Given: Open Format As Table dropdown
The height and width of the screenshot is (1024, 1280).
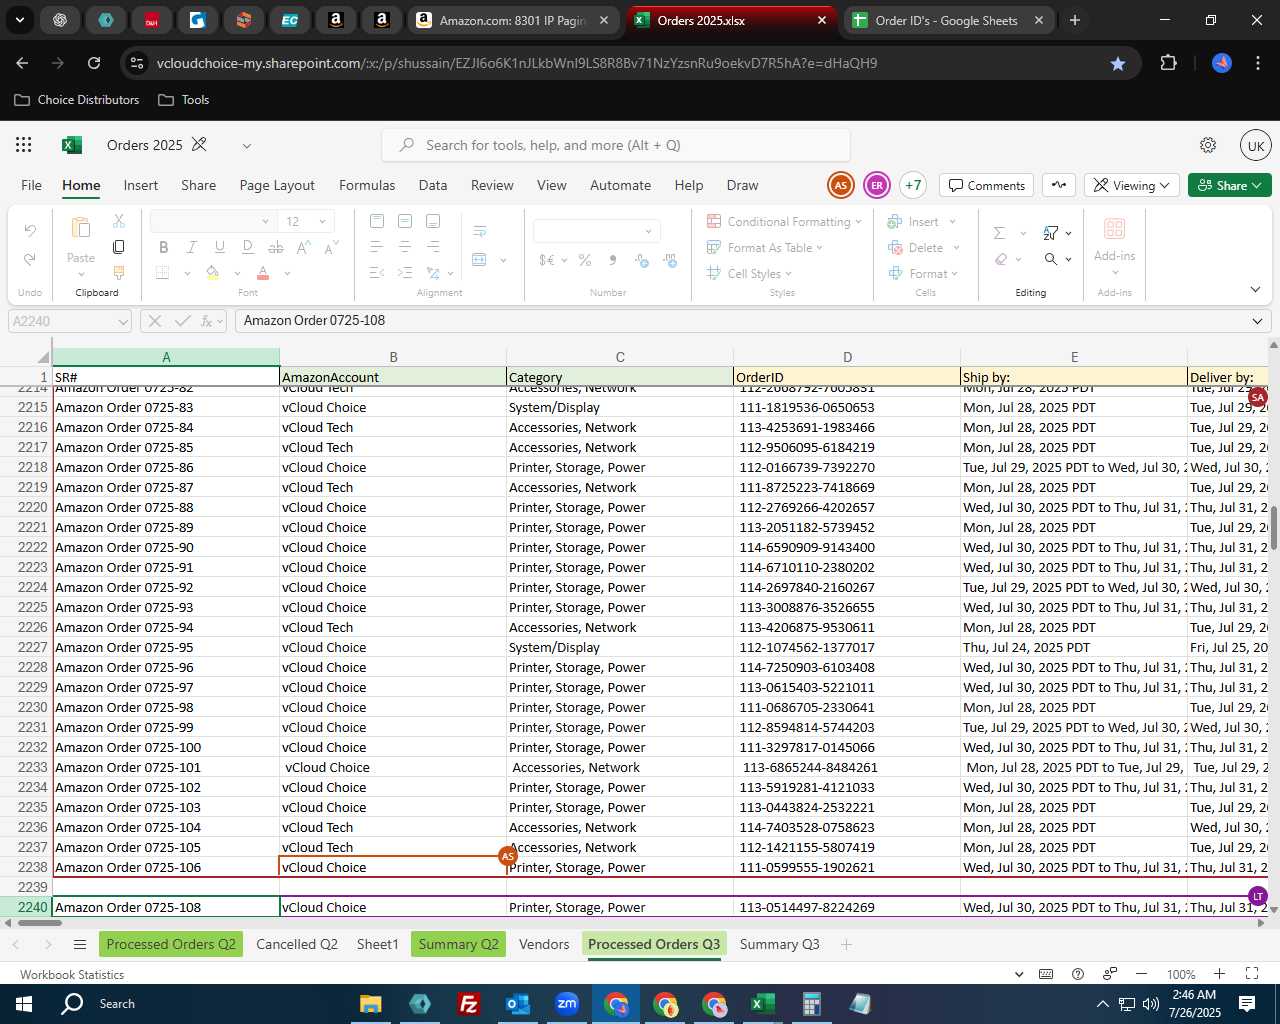Looking at the screenshot, I should [x=765, y=247].
